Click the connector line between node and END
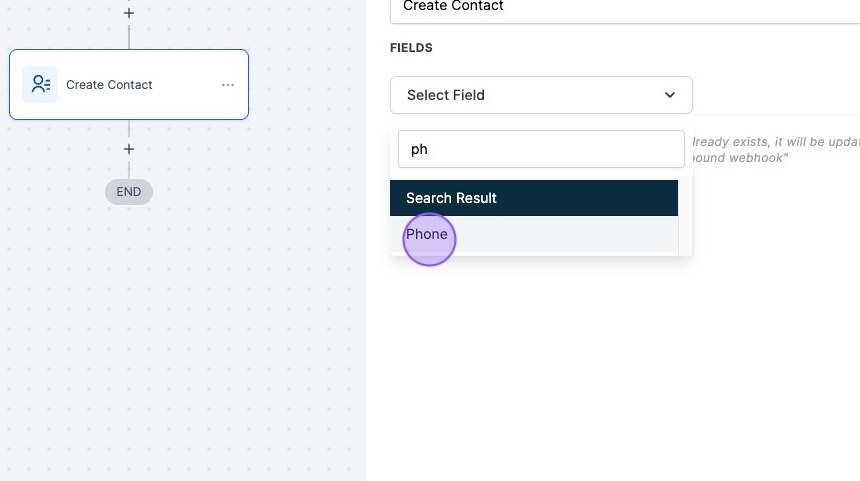860x481 pixels. coord(128,168)
